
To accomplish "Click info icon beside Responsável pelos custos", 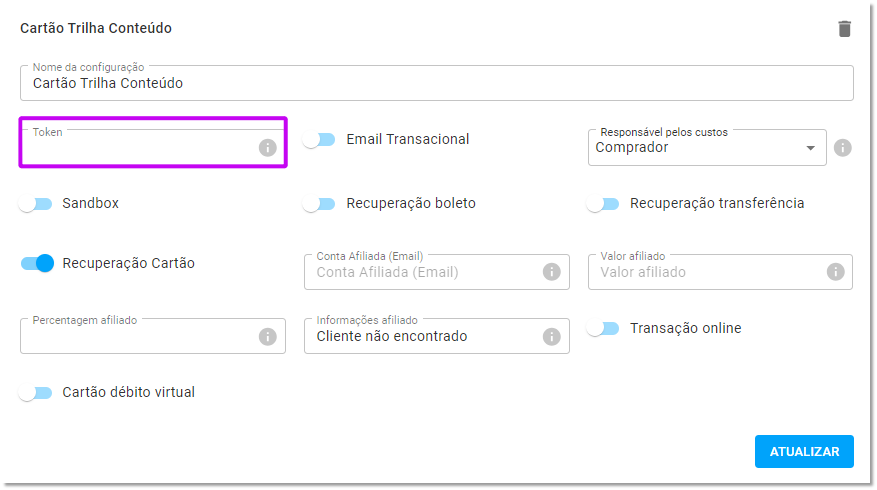I will 842,148.
